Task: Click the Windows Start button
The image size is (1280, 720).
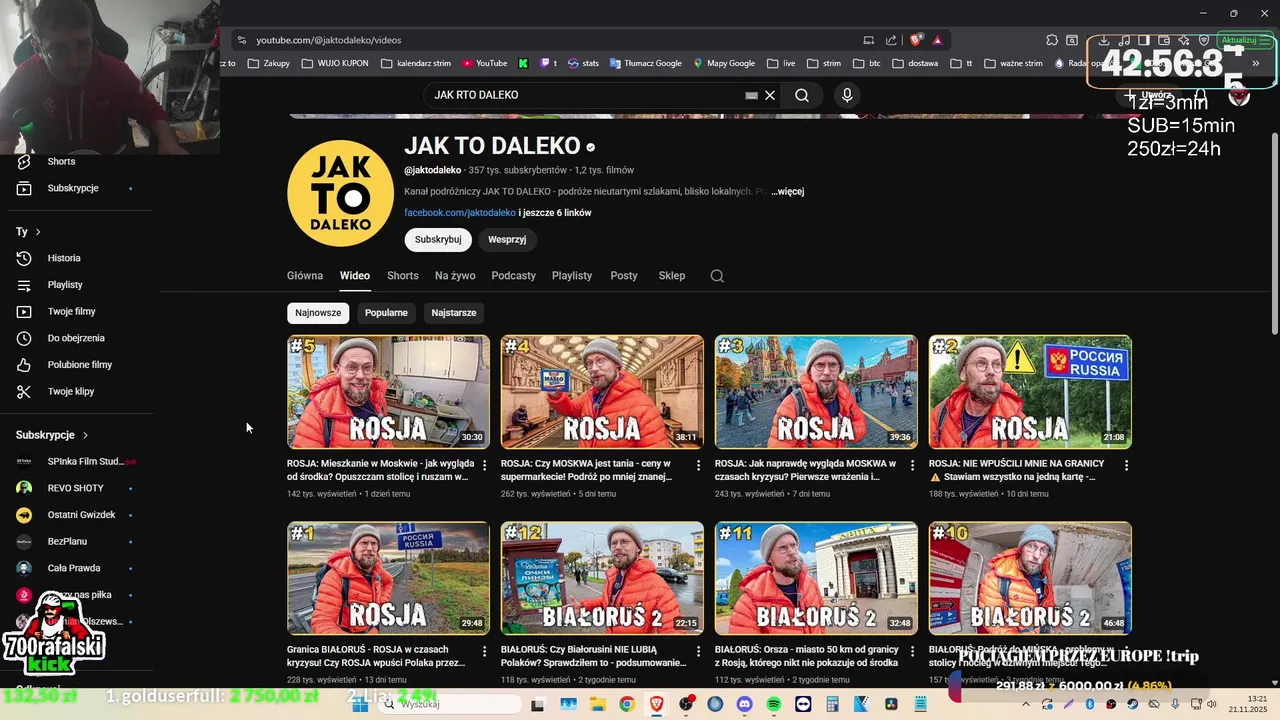Action: (x=360, y=704)
